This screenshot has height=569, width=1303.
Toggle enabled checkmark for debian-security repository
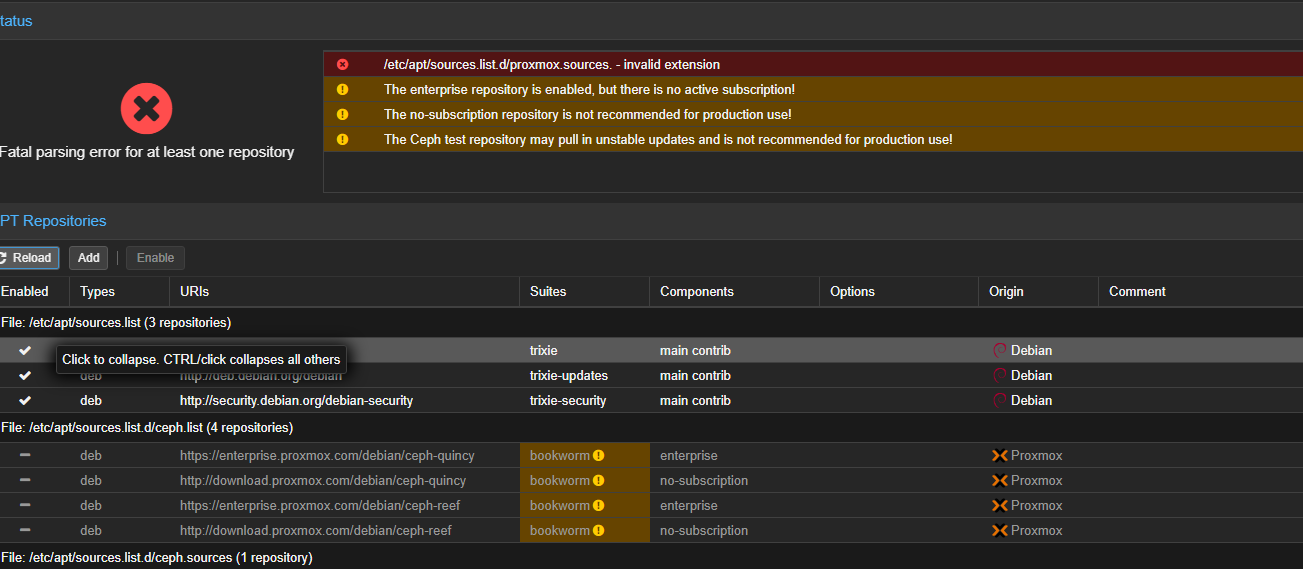pyautogui.click(x=25, y=400)
